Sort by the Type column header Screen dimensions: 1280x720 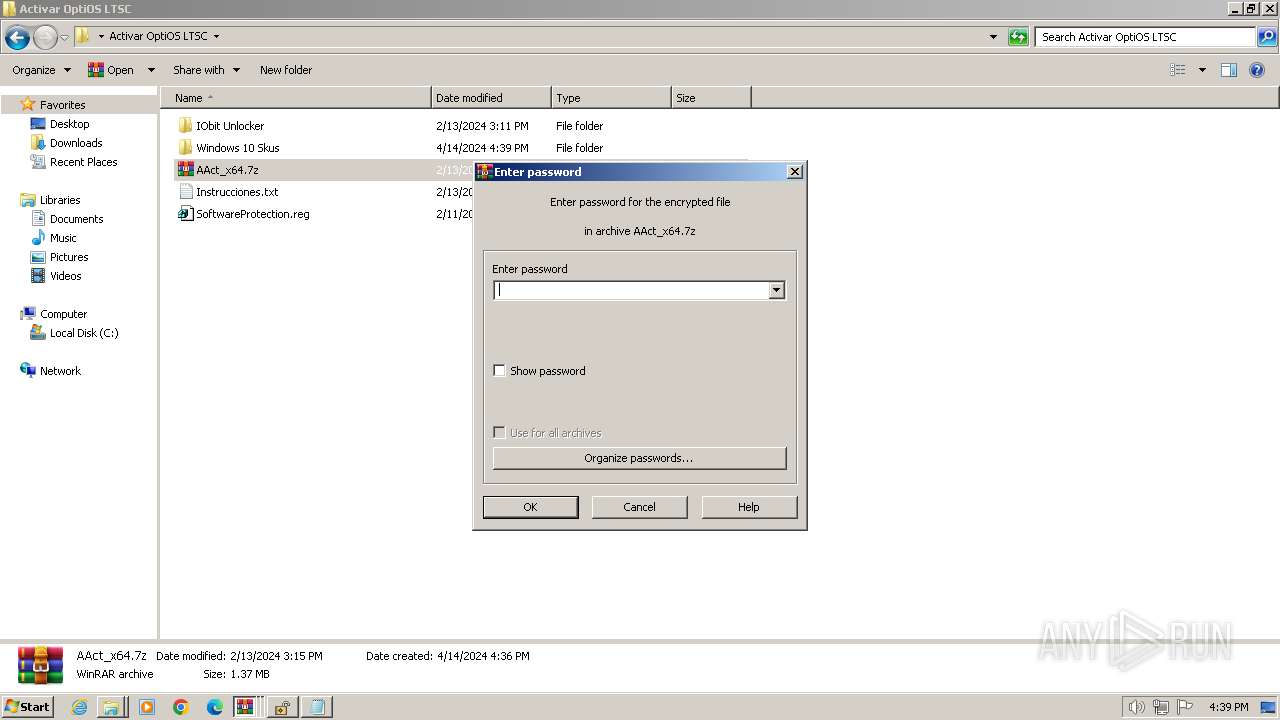(611, 98)
